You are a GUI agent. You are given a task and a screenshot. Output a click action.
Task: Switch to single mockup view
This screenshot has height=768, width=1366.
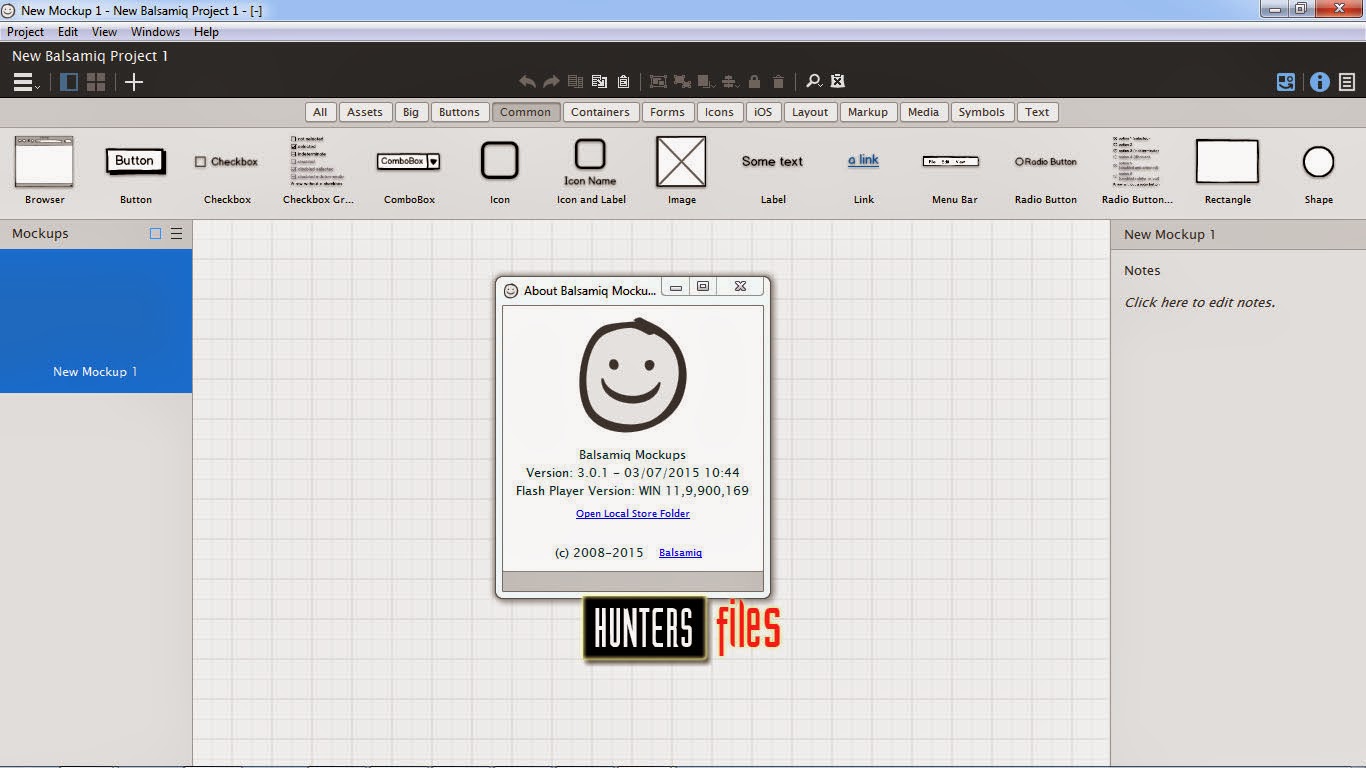[x=69, y=82]
